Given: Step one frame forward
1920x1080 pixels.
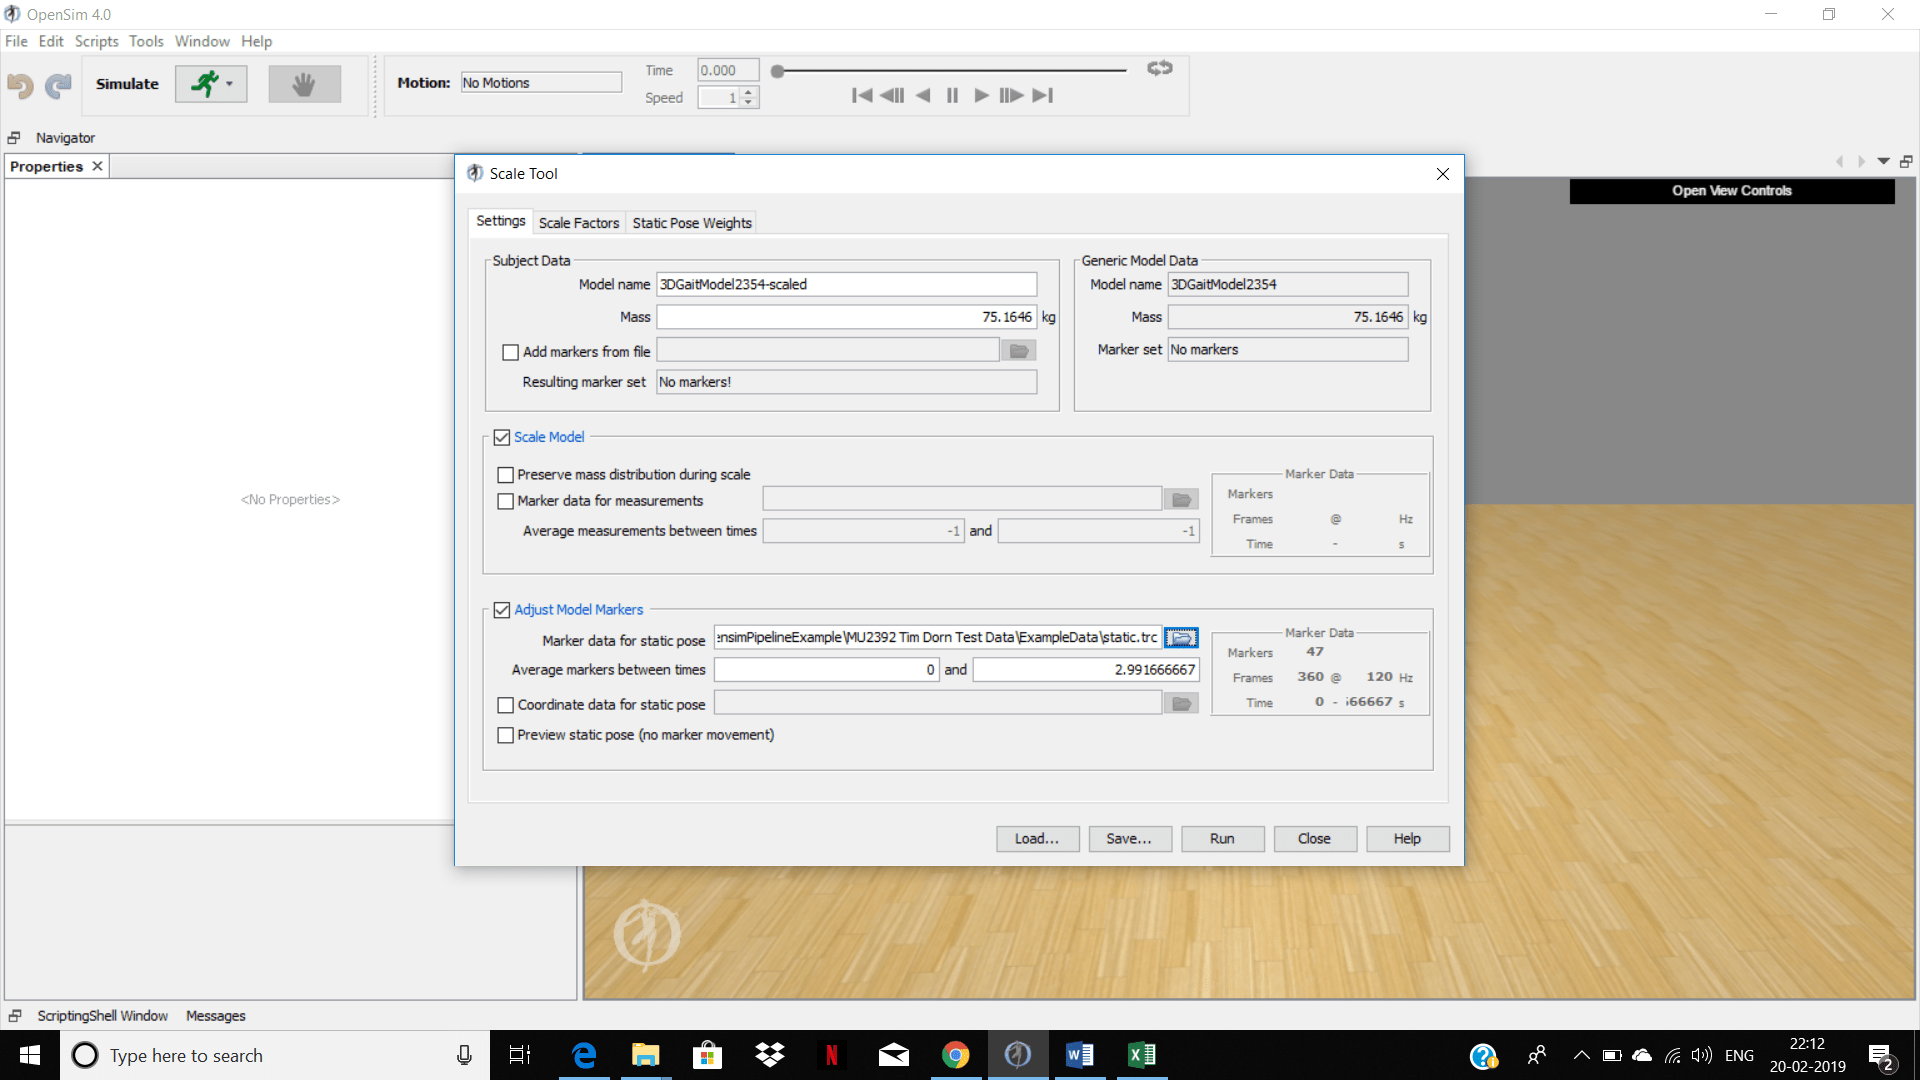Looking at the screenshot, I should click(x=1011, y=95).
